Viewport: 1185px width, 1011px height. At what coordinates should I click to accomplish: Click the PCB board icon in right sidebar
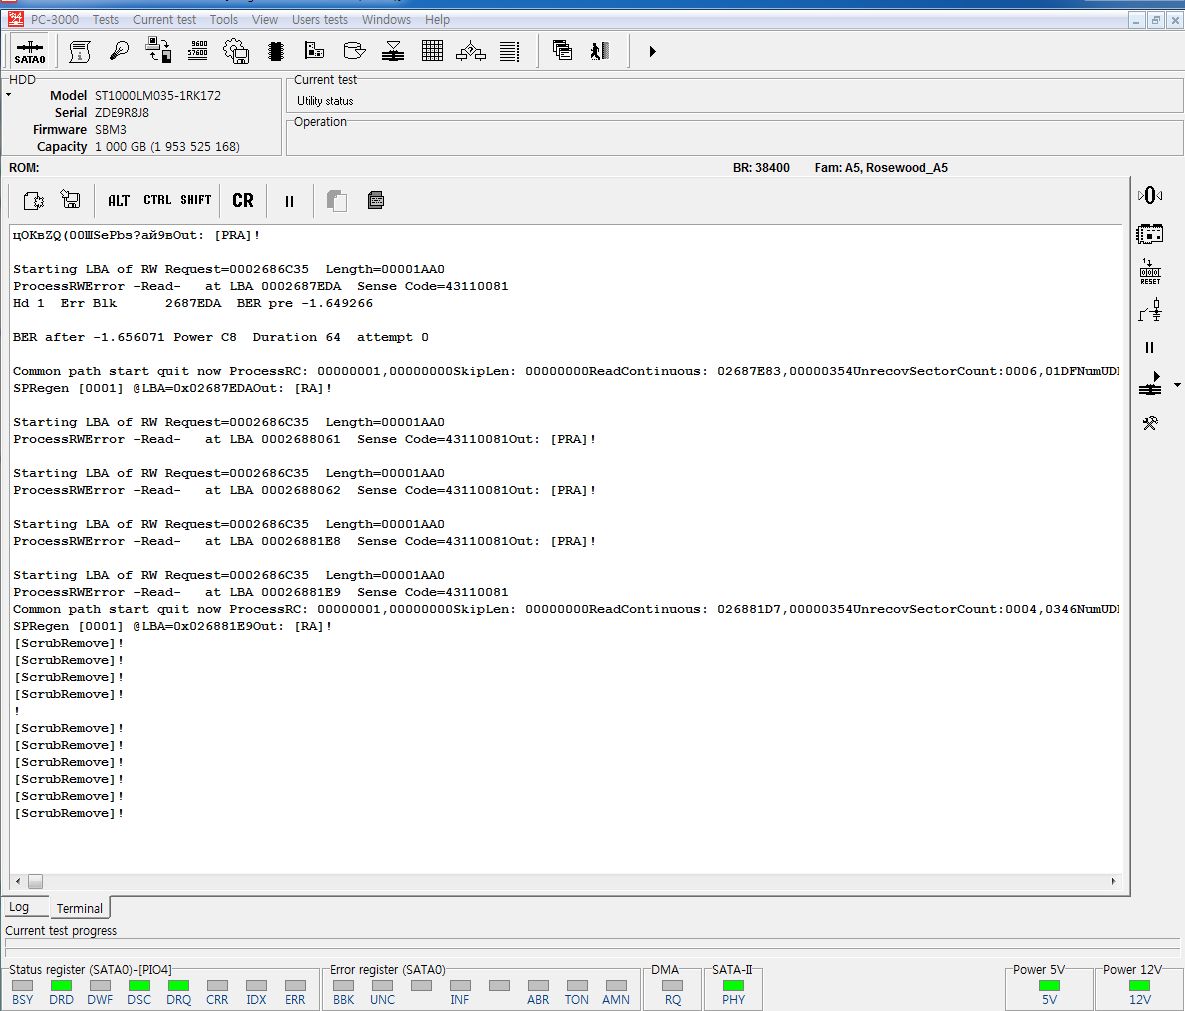1150,234
